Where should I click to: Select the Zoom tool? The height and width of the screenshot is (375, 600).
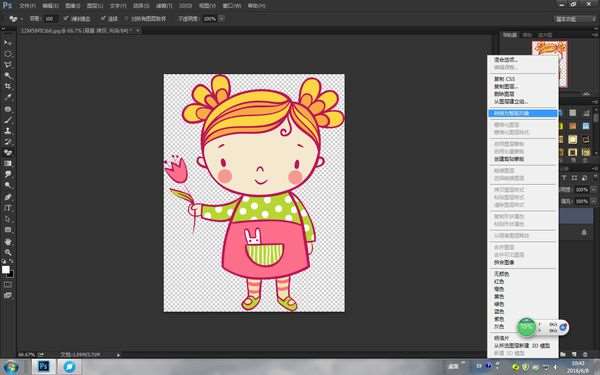(x=8, y=253)
